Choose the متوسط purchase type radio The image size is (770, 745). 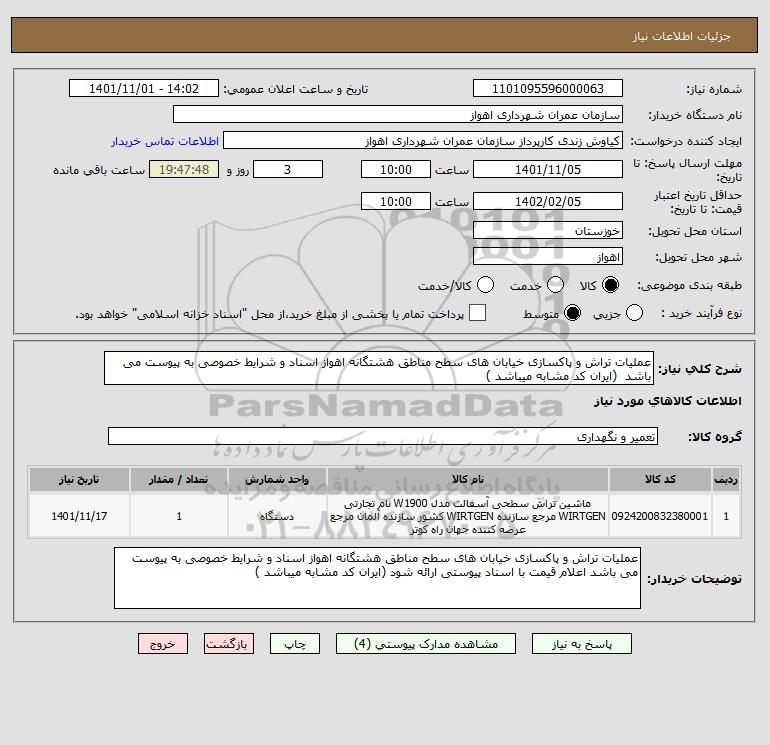(572, 313)
